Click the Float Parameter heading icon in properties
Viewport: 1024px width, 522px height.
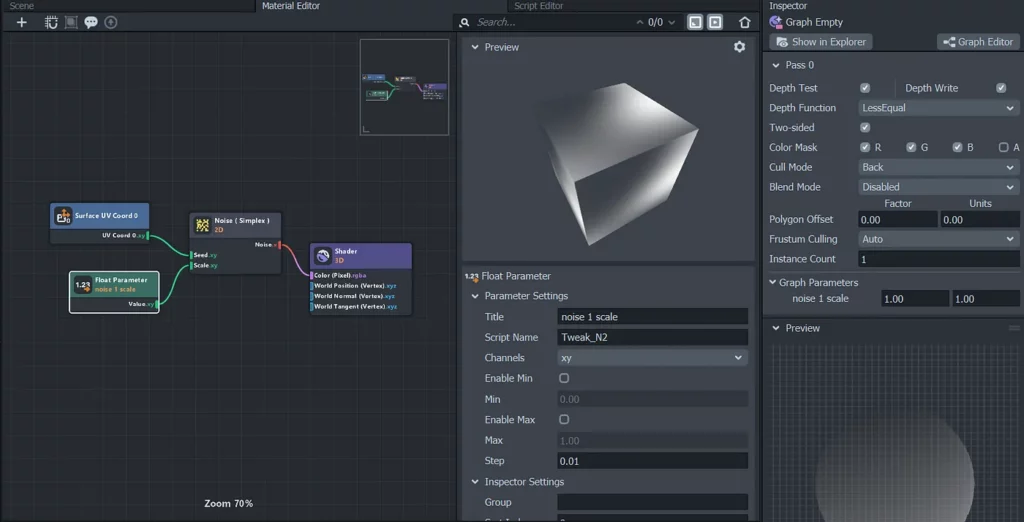point(472,276)
